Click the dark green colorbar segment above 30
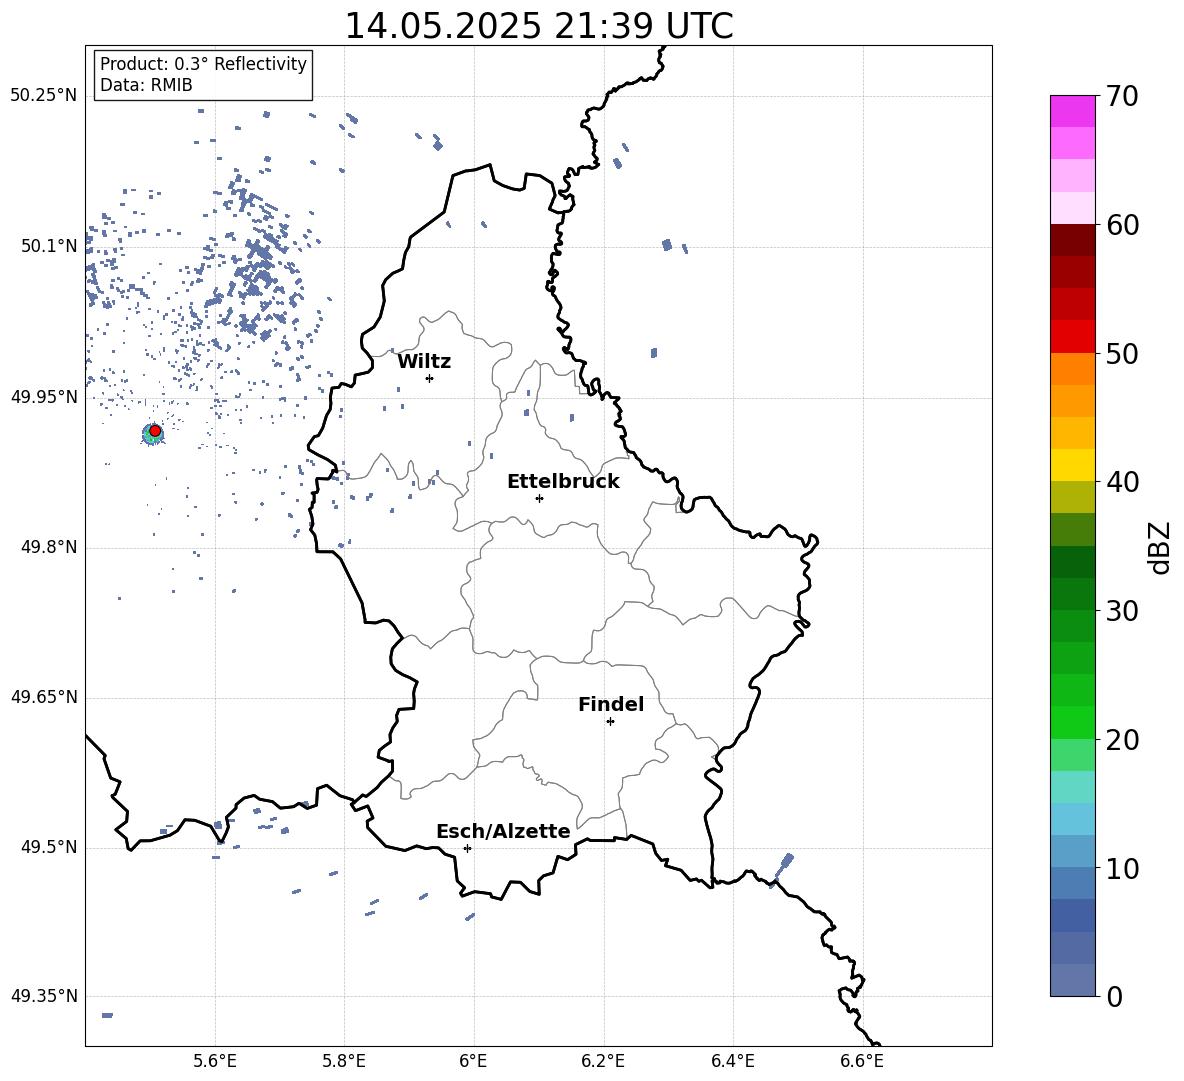Viewport: 1184px width, 1081px height. [x=1073, y=594]
